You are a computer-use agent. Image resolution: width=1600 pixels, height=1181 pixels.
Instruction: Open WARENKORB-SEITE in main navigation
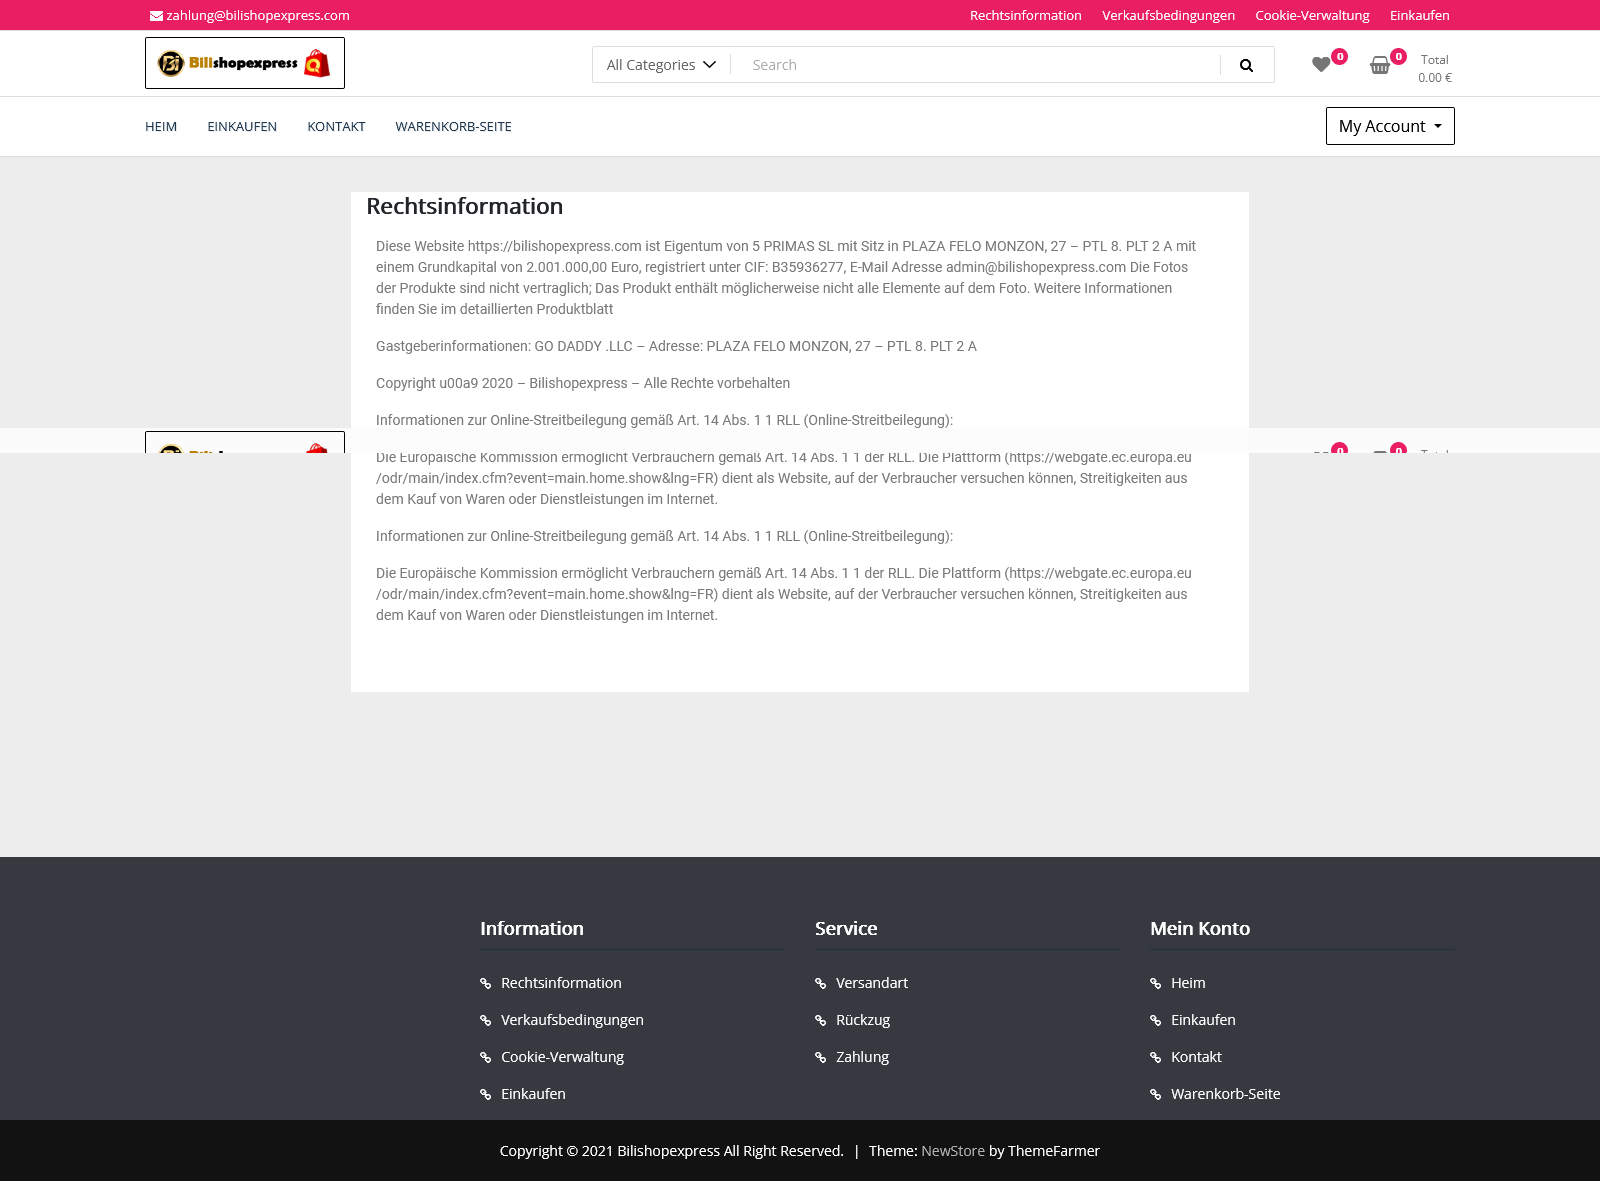point(453,127)
